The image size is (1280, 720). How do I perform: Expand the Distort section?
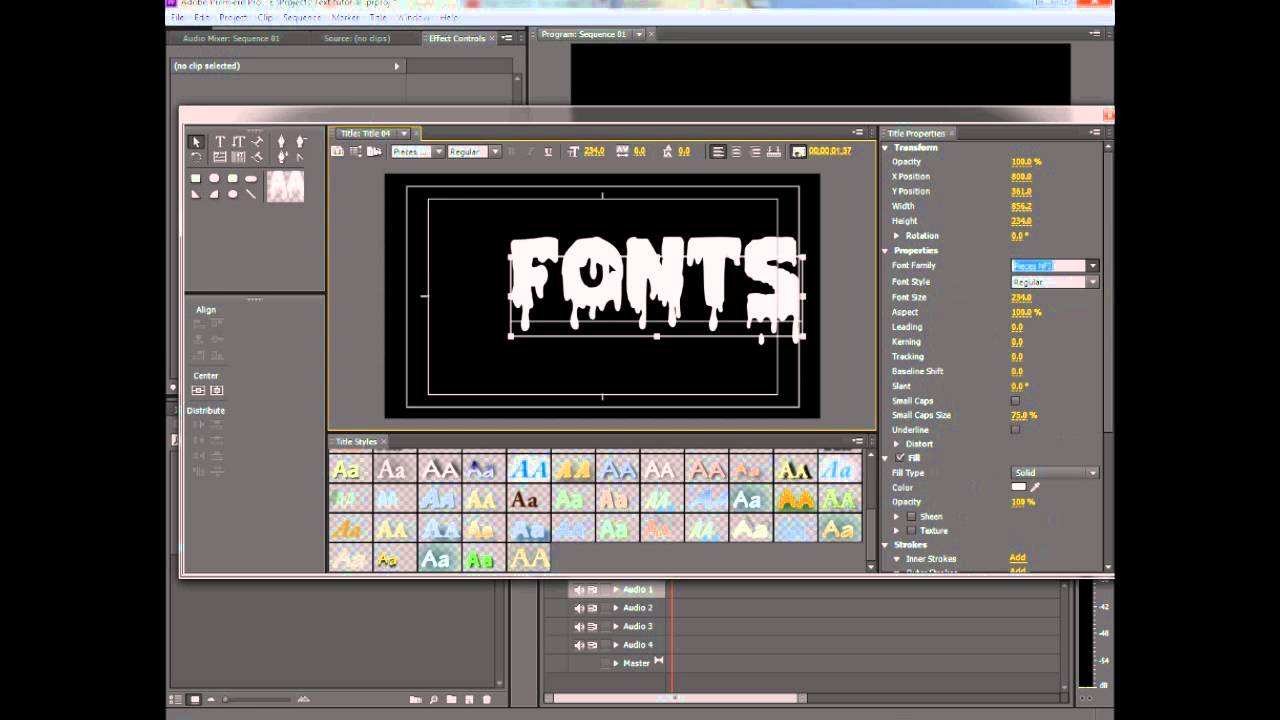click(897, 444)
